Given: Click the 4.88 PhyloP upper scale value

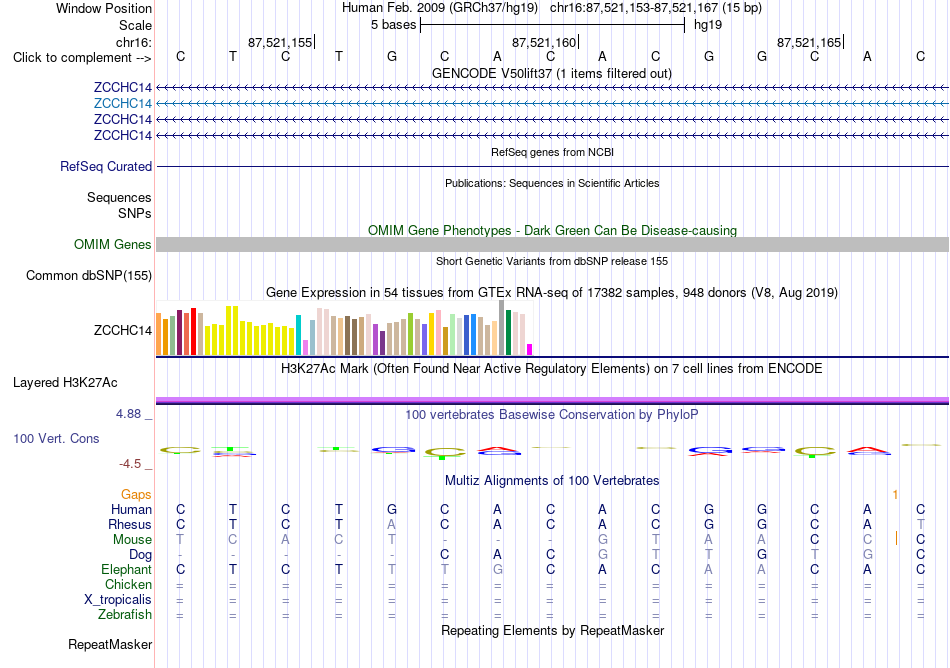Looking at the screenshot, I should (x=128, y=414).
